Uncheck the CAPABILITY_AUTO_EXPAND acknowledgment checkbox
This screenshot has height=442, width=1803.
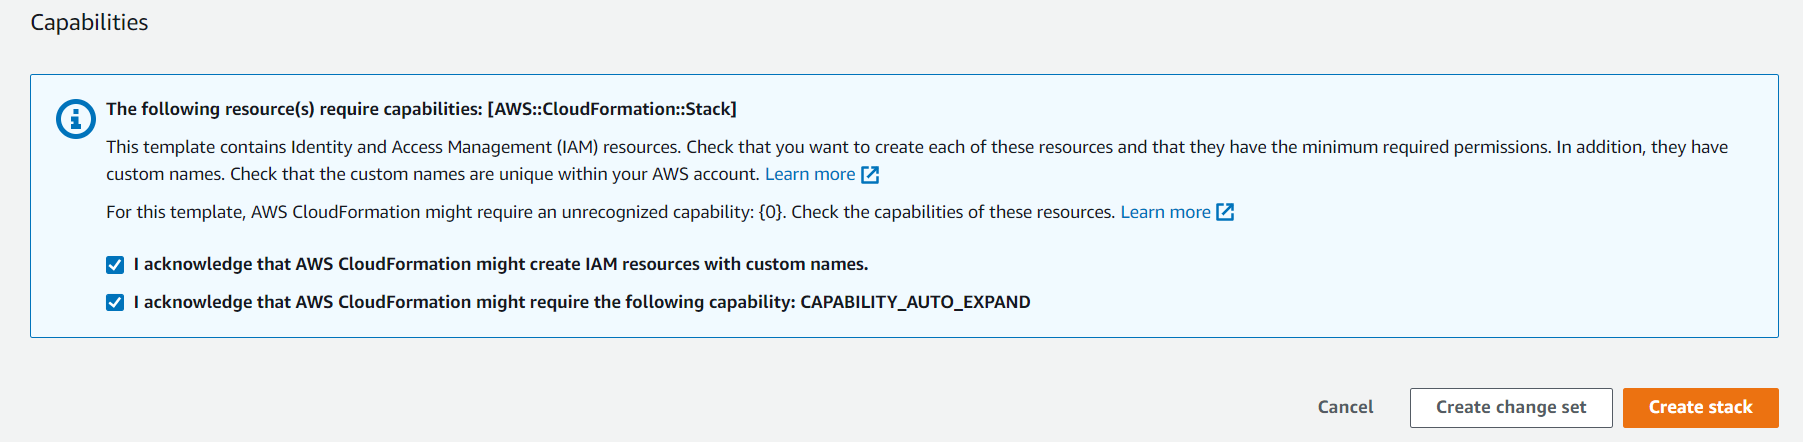point(115,303)
